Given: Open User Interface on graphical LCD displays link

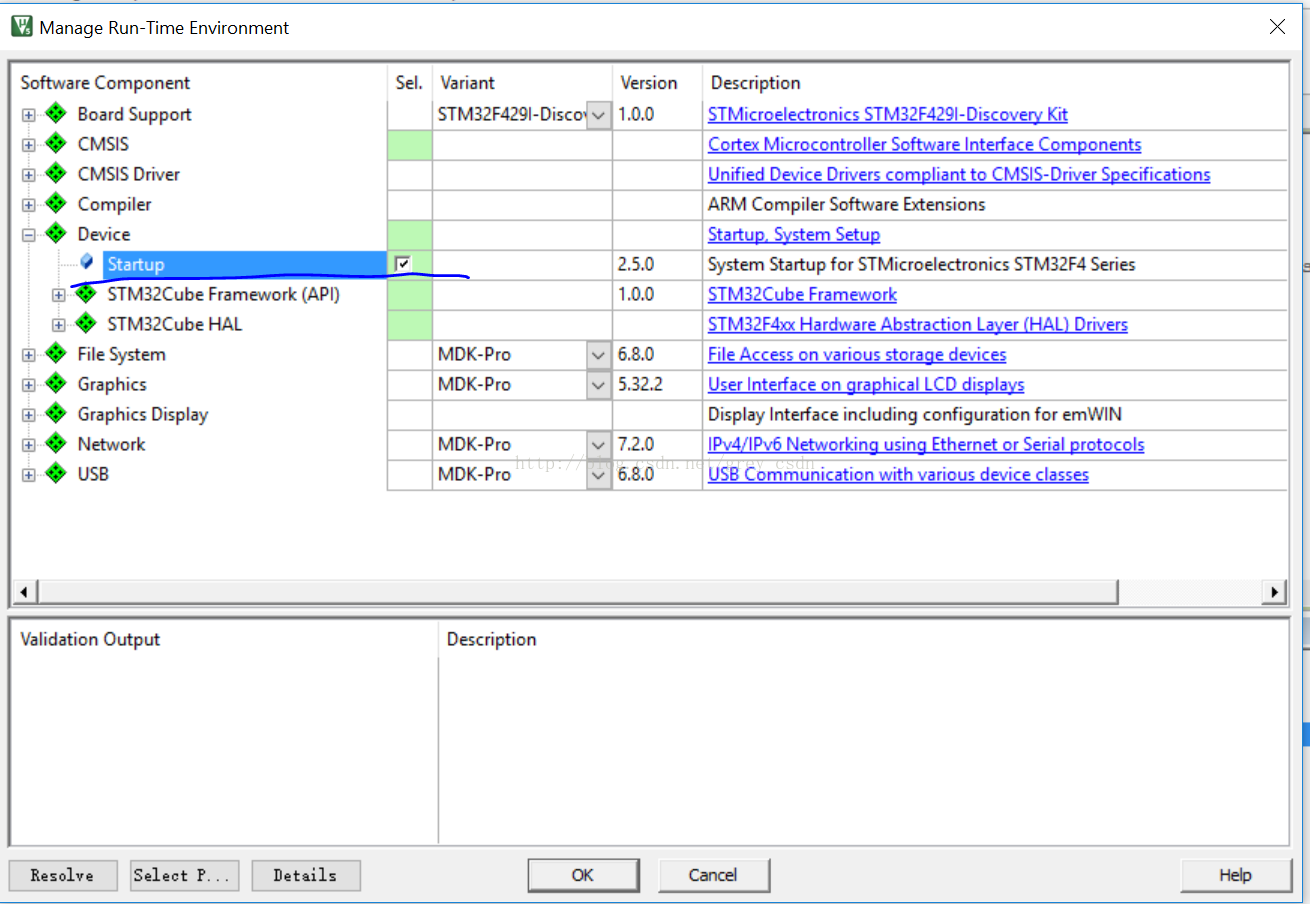Looking at the screenshot, I should (x=866, y=384).
